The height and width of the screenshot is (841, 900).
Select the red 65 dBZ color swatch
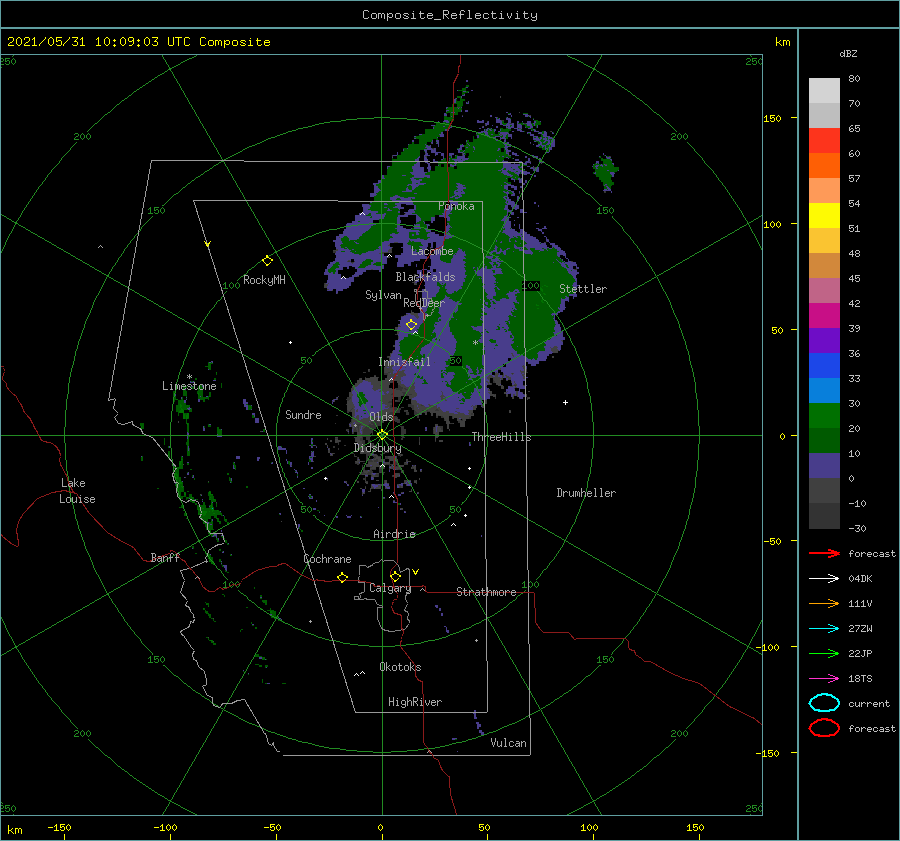[824, 141]
